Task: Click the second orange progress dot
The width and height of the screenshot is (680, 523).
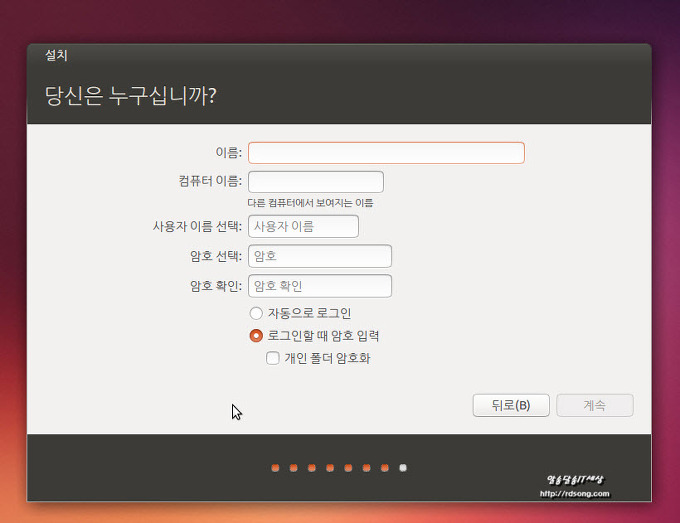Action: click(293, 467)
